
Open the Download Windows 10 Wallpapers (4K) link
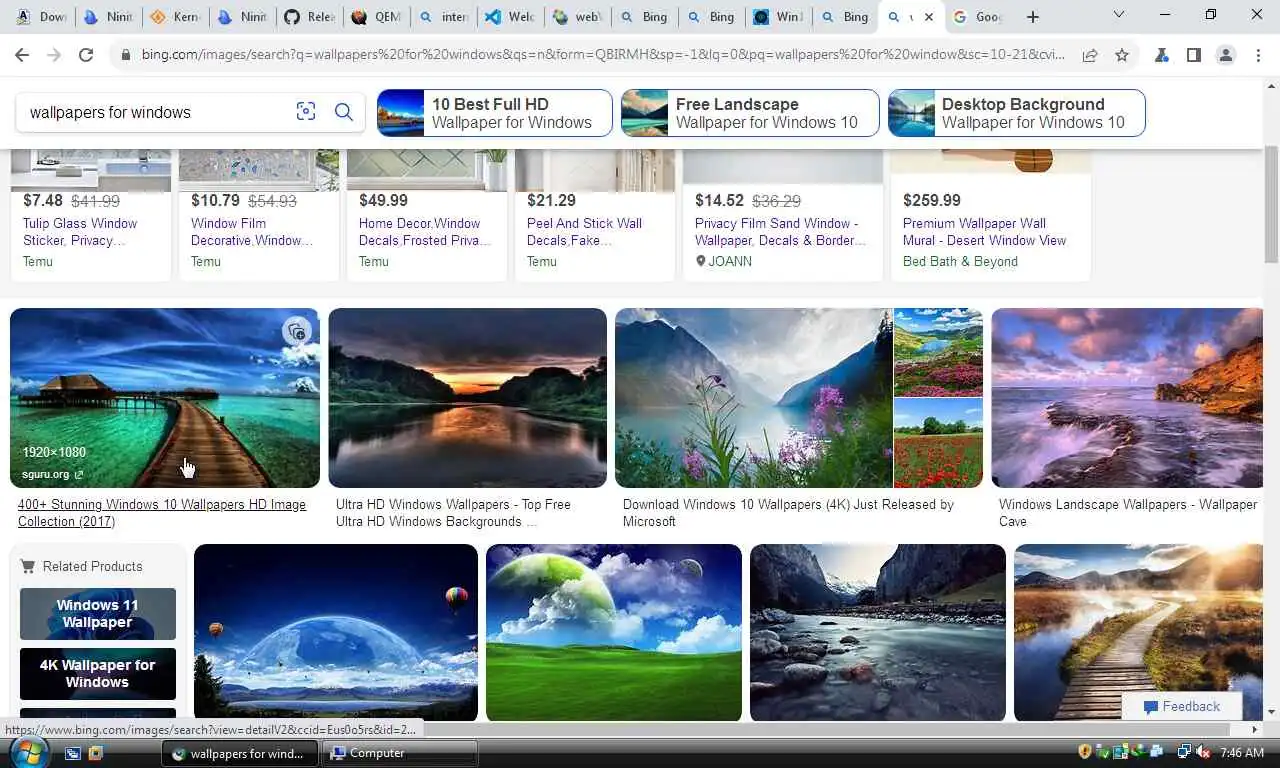[x=788, y=513]
